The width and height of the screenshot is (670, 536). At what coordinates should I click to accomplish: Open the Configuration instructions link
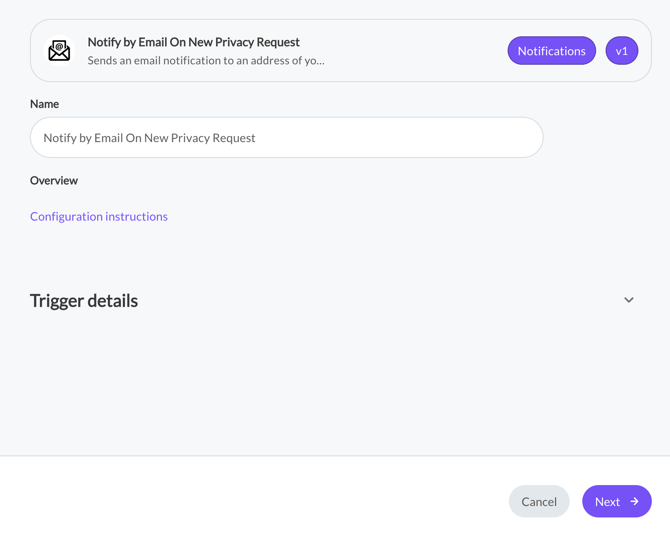(x=99, y=216)
